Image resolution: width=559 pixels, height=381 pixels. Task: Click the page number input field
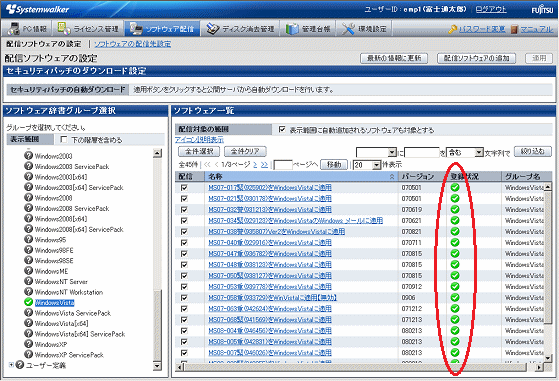(x=283, y=165)
